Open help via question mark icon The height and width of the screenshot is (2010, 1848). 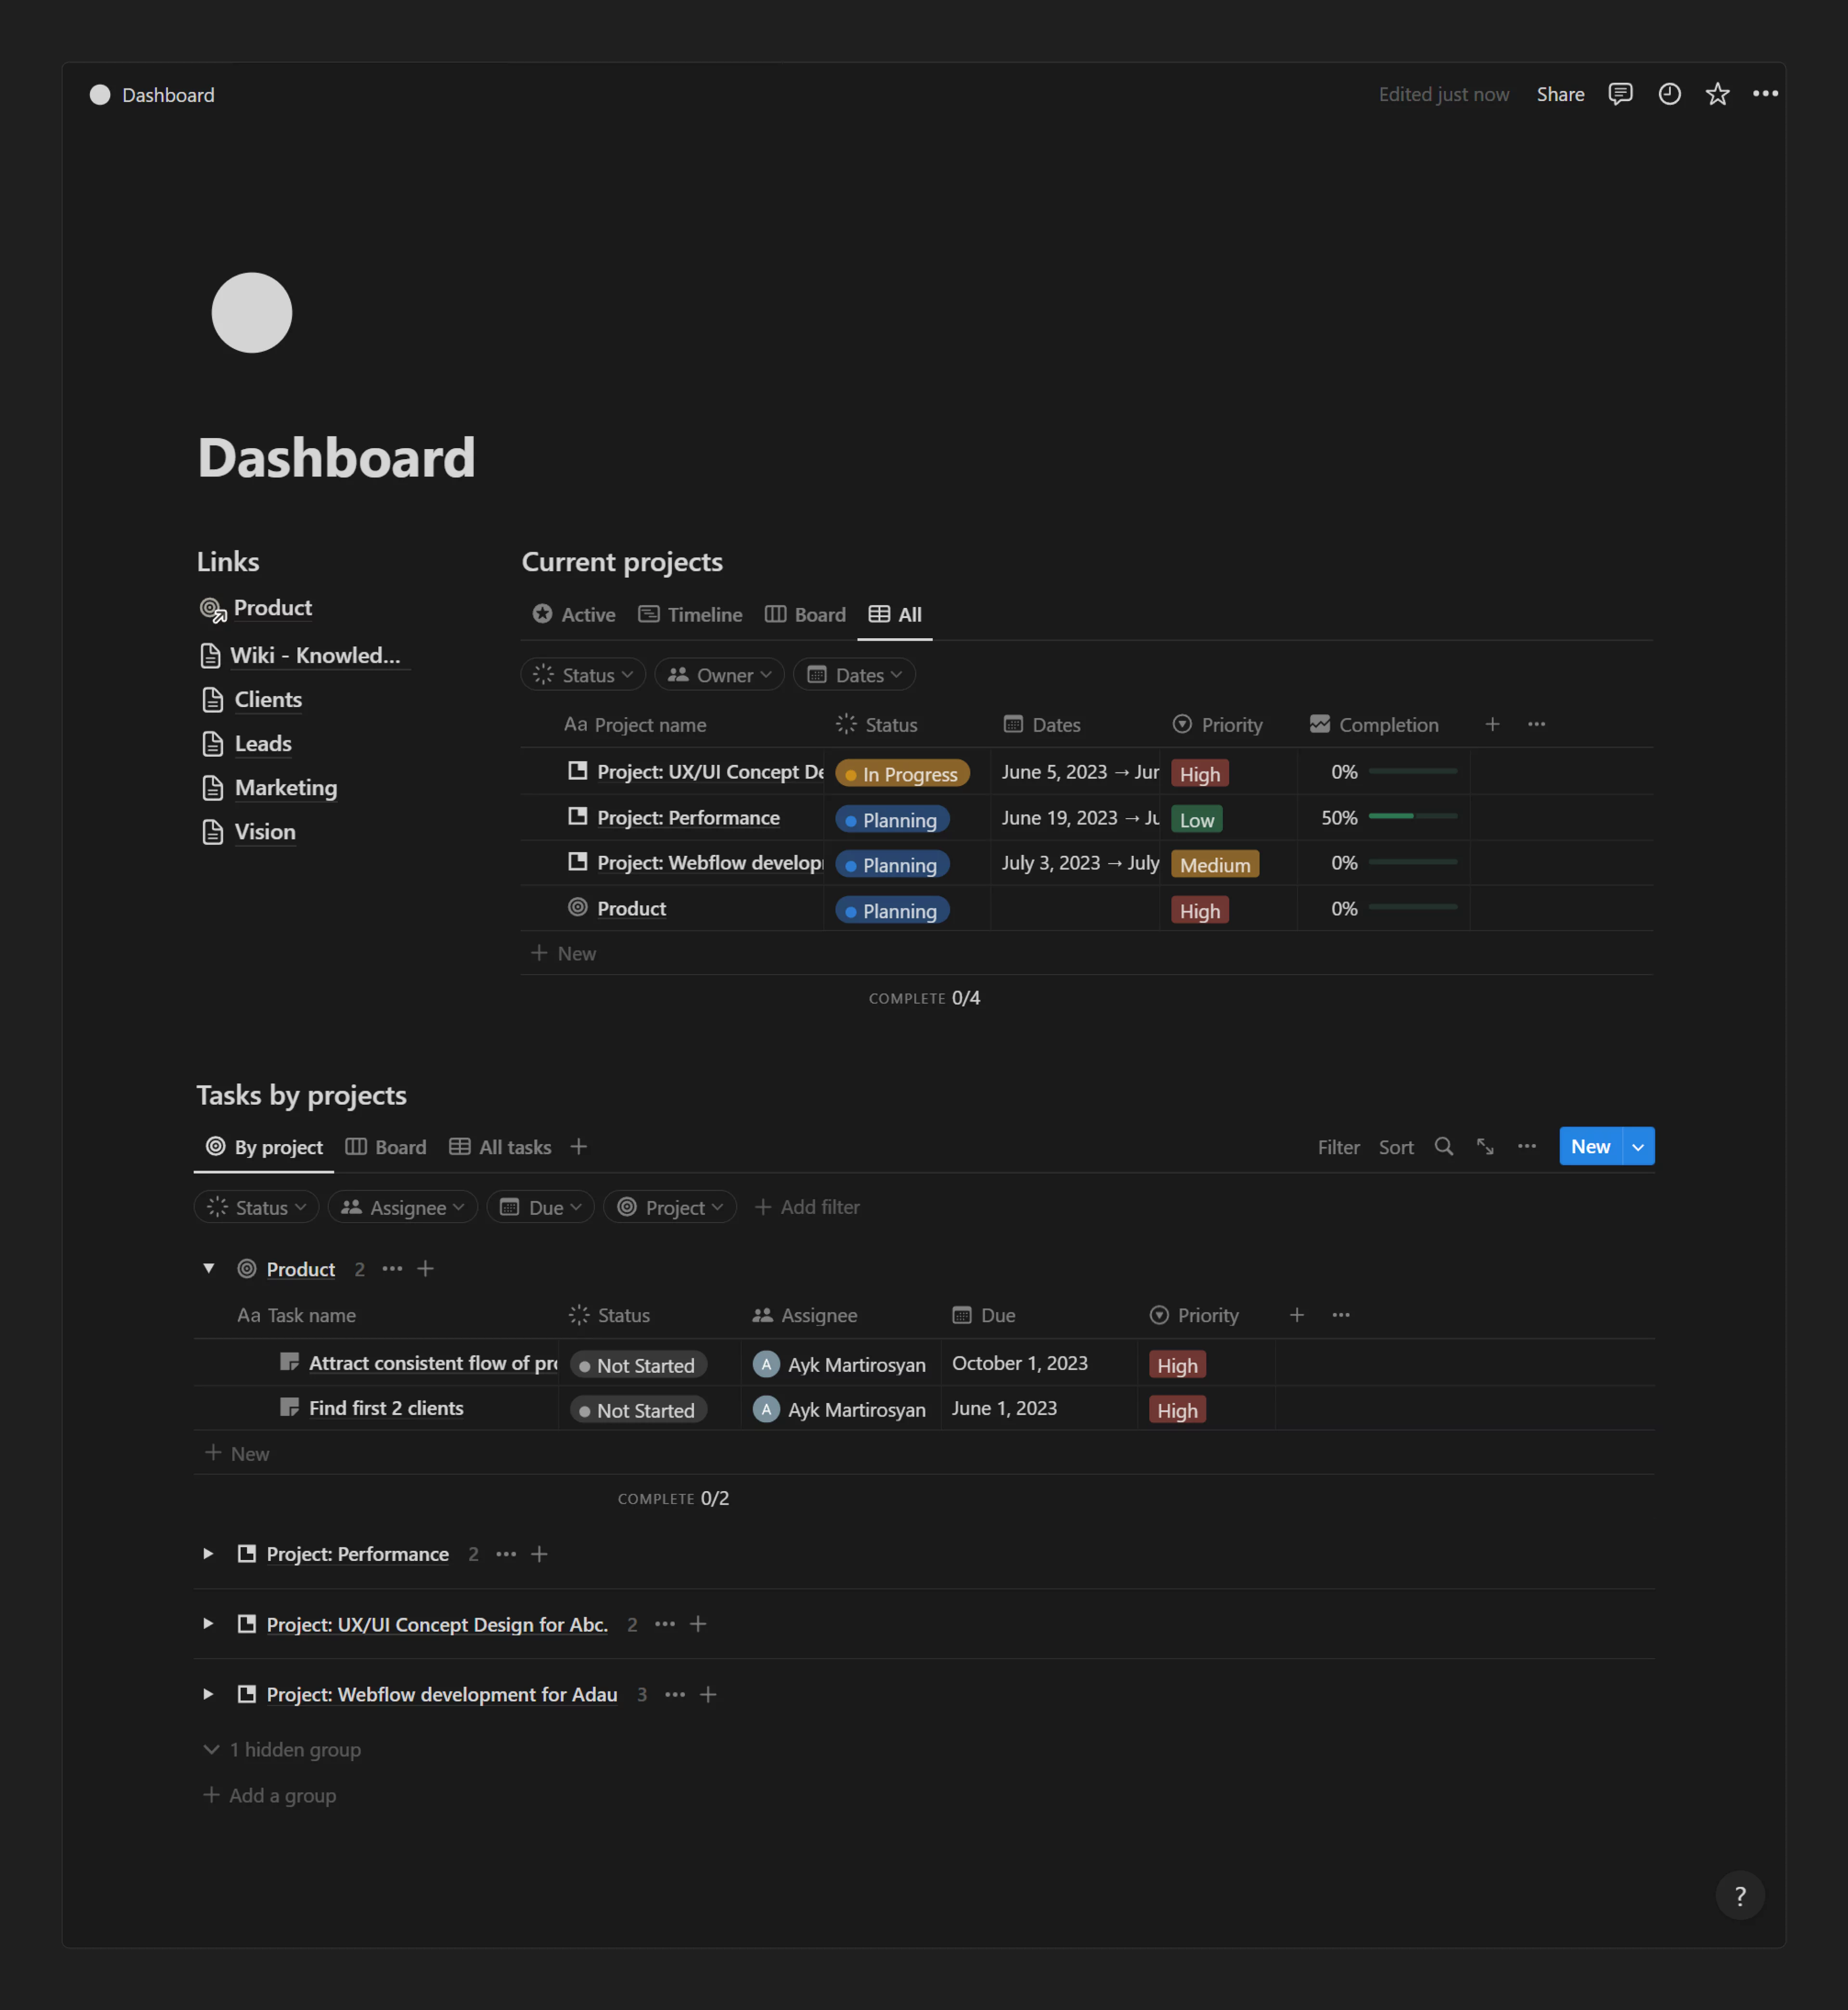click(x=1740, y=1895)
